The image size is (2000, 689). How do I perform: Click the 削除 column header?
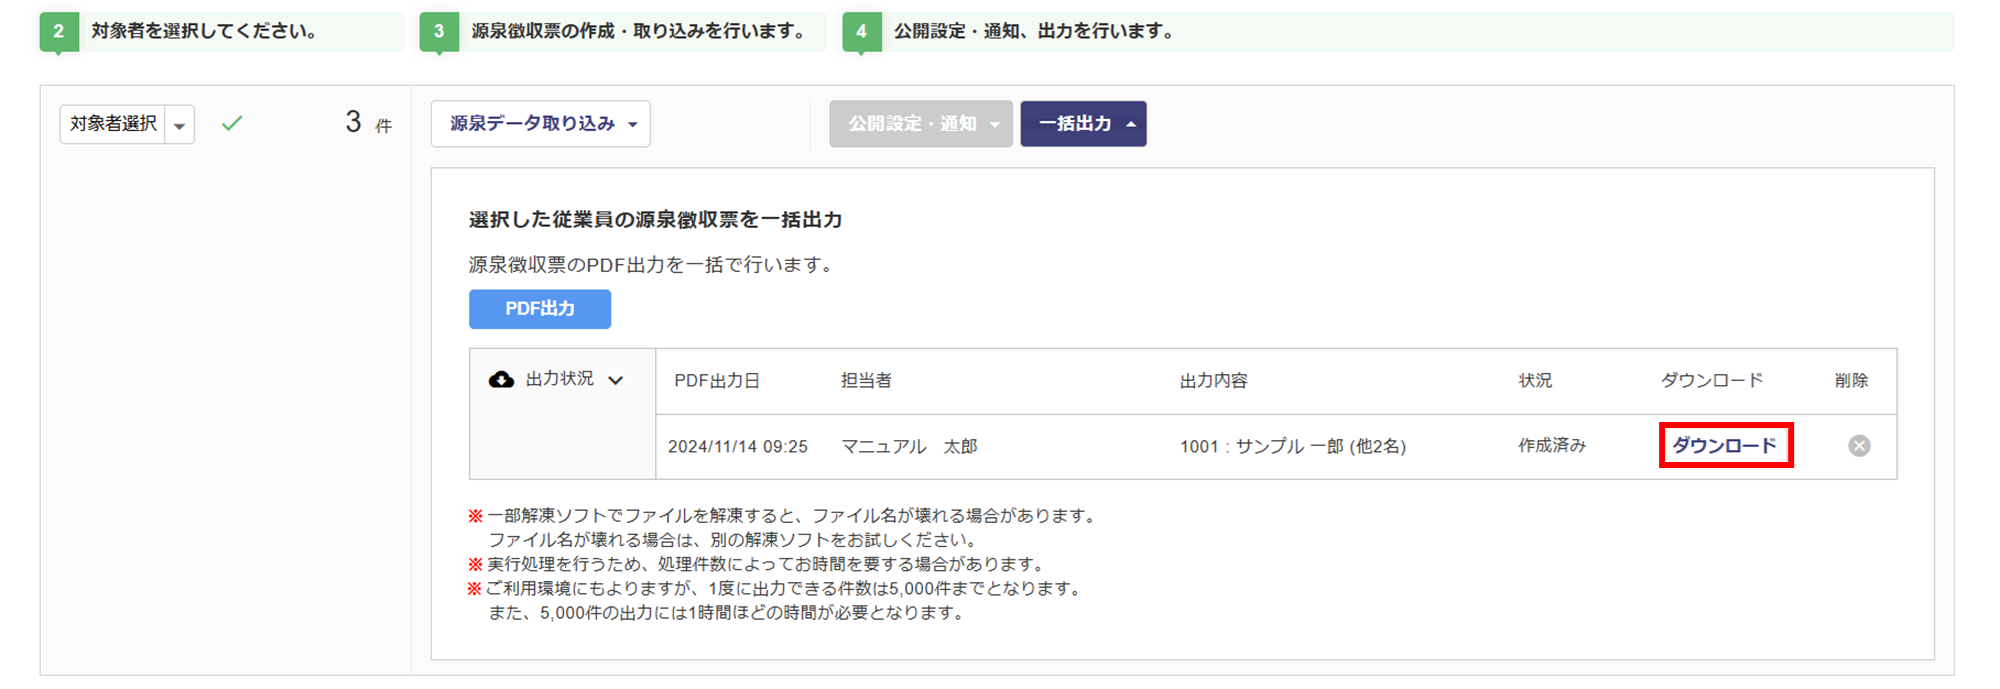[x=1851, y=381]
